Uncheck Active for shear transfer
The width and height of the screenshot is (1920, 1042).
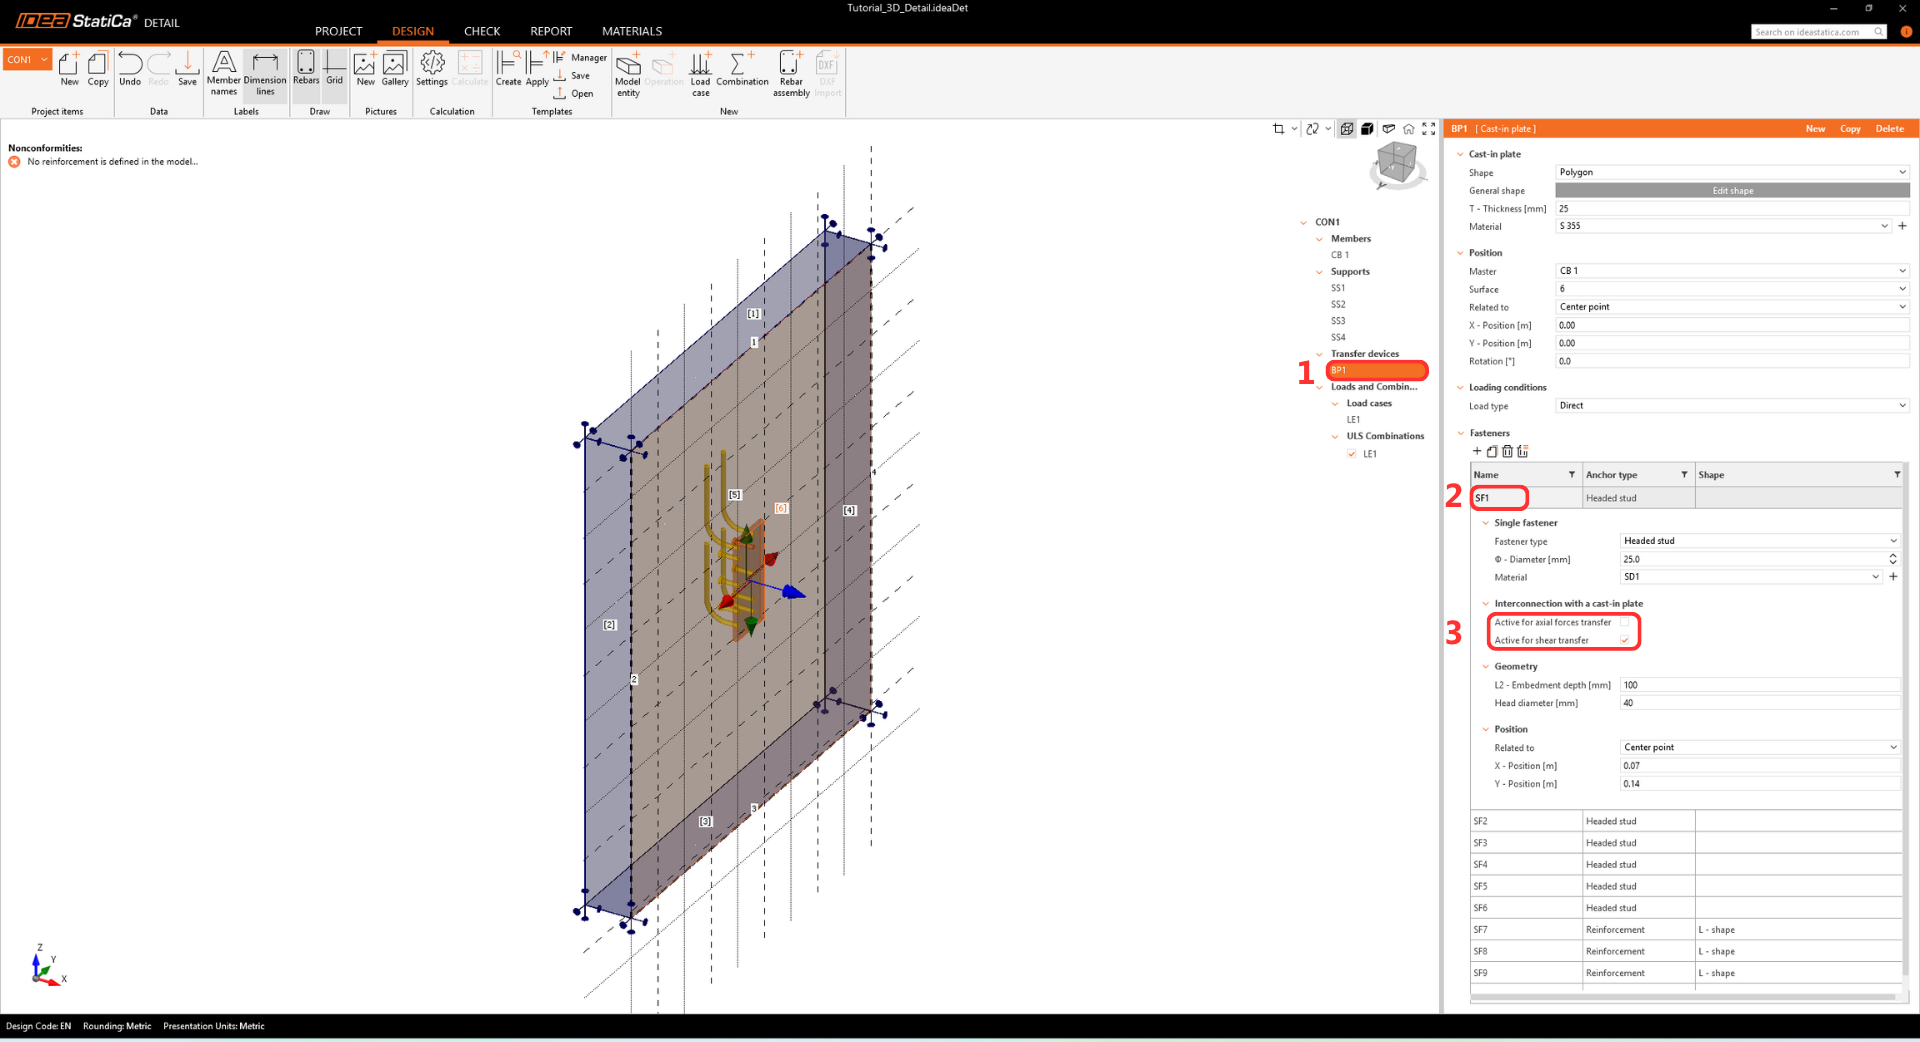tap(1625, 640)
